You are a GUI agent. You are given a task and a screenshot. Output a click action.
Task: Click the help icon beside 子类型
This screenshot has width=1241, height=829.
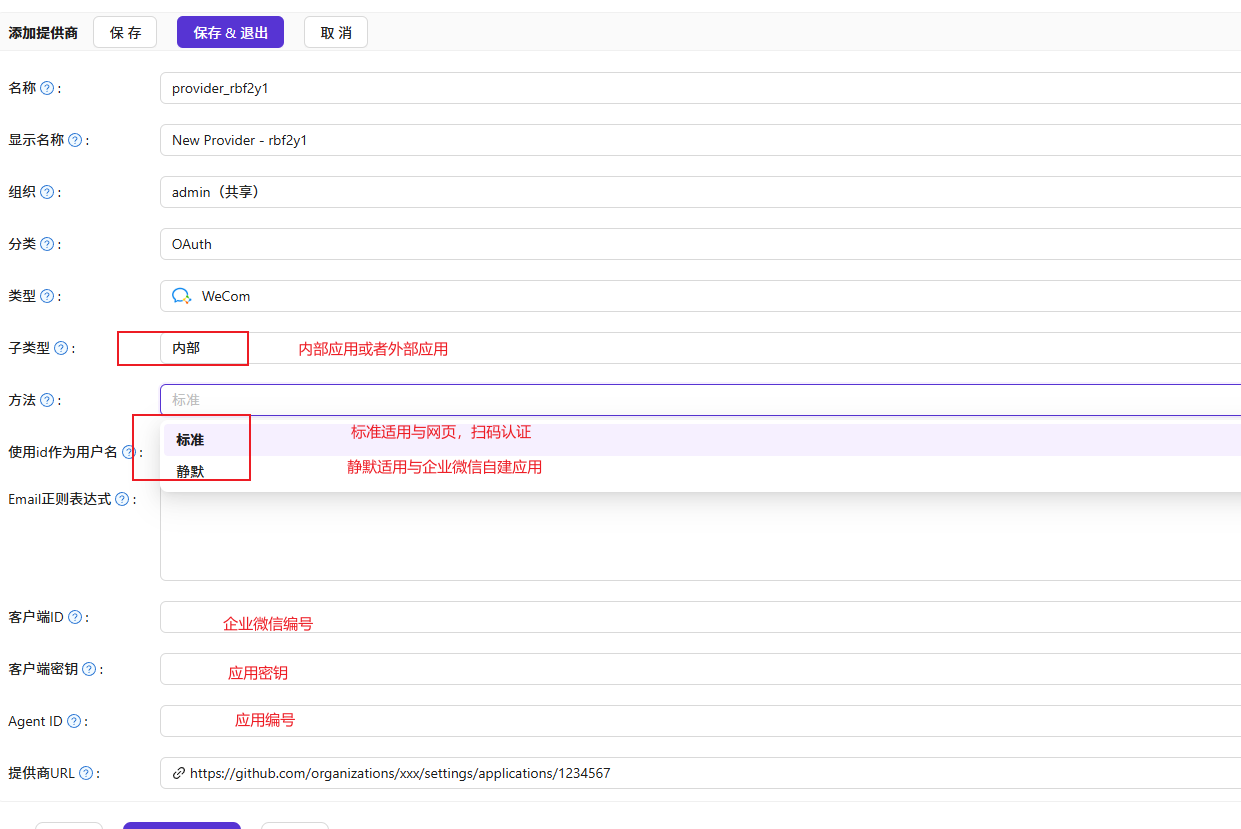pos(61,348)
